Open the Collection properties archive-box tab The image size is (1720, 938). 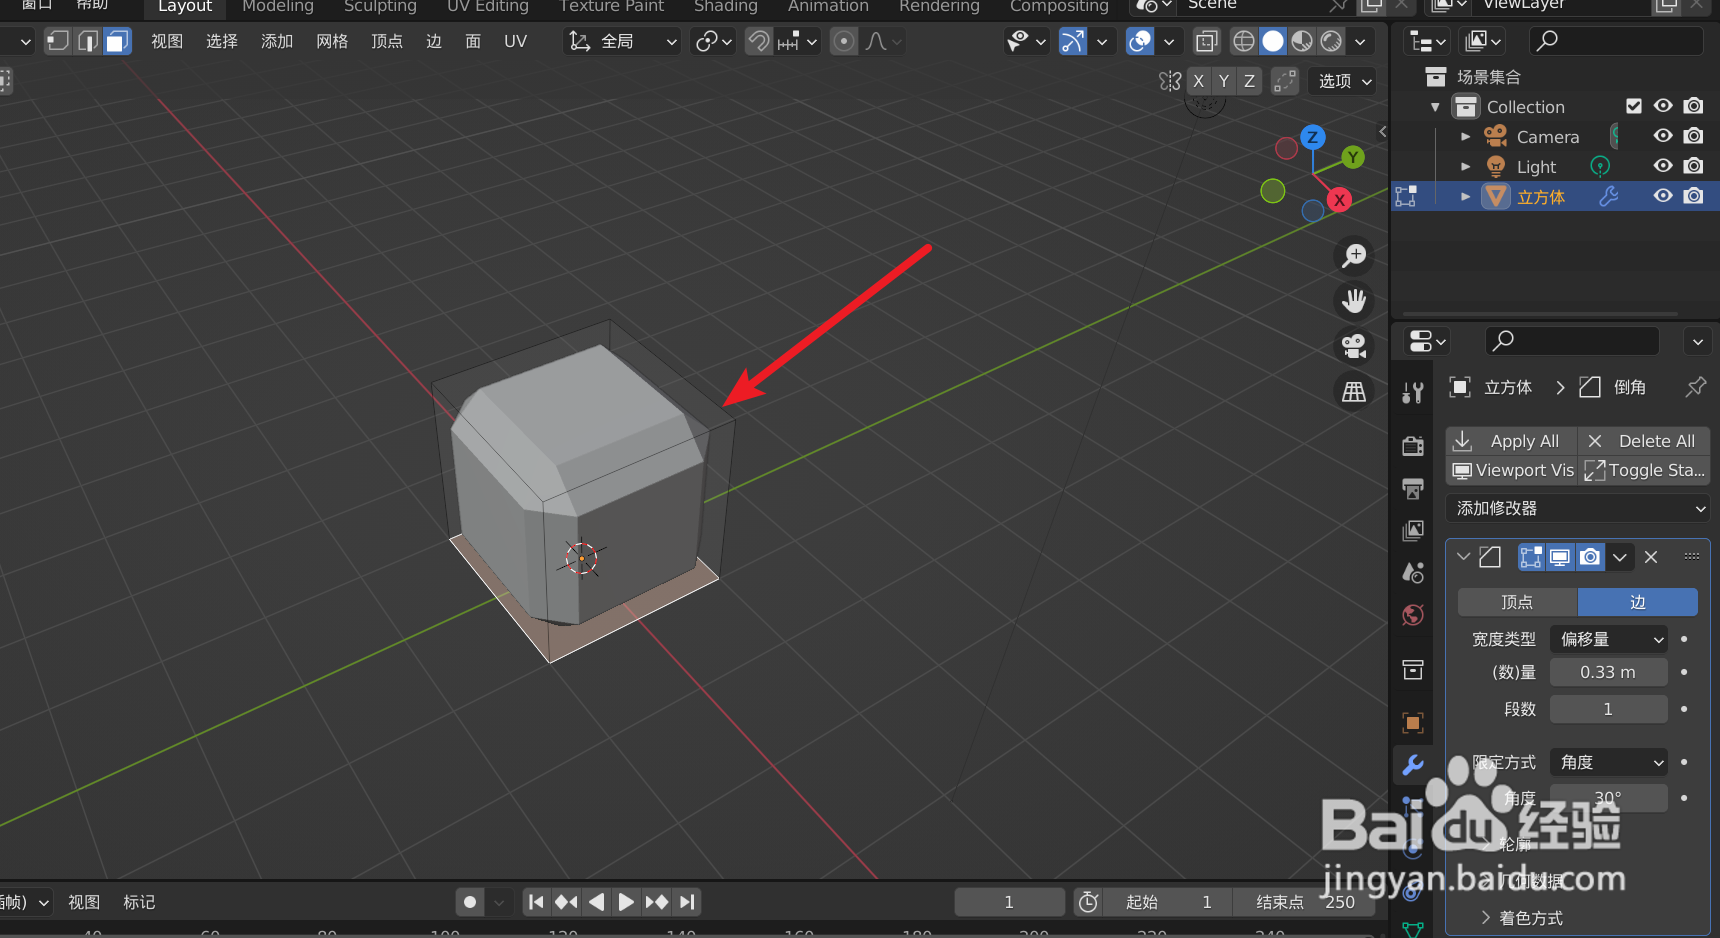tap(1413, 669)
